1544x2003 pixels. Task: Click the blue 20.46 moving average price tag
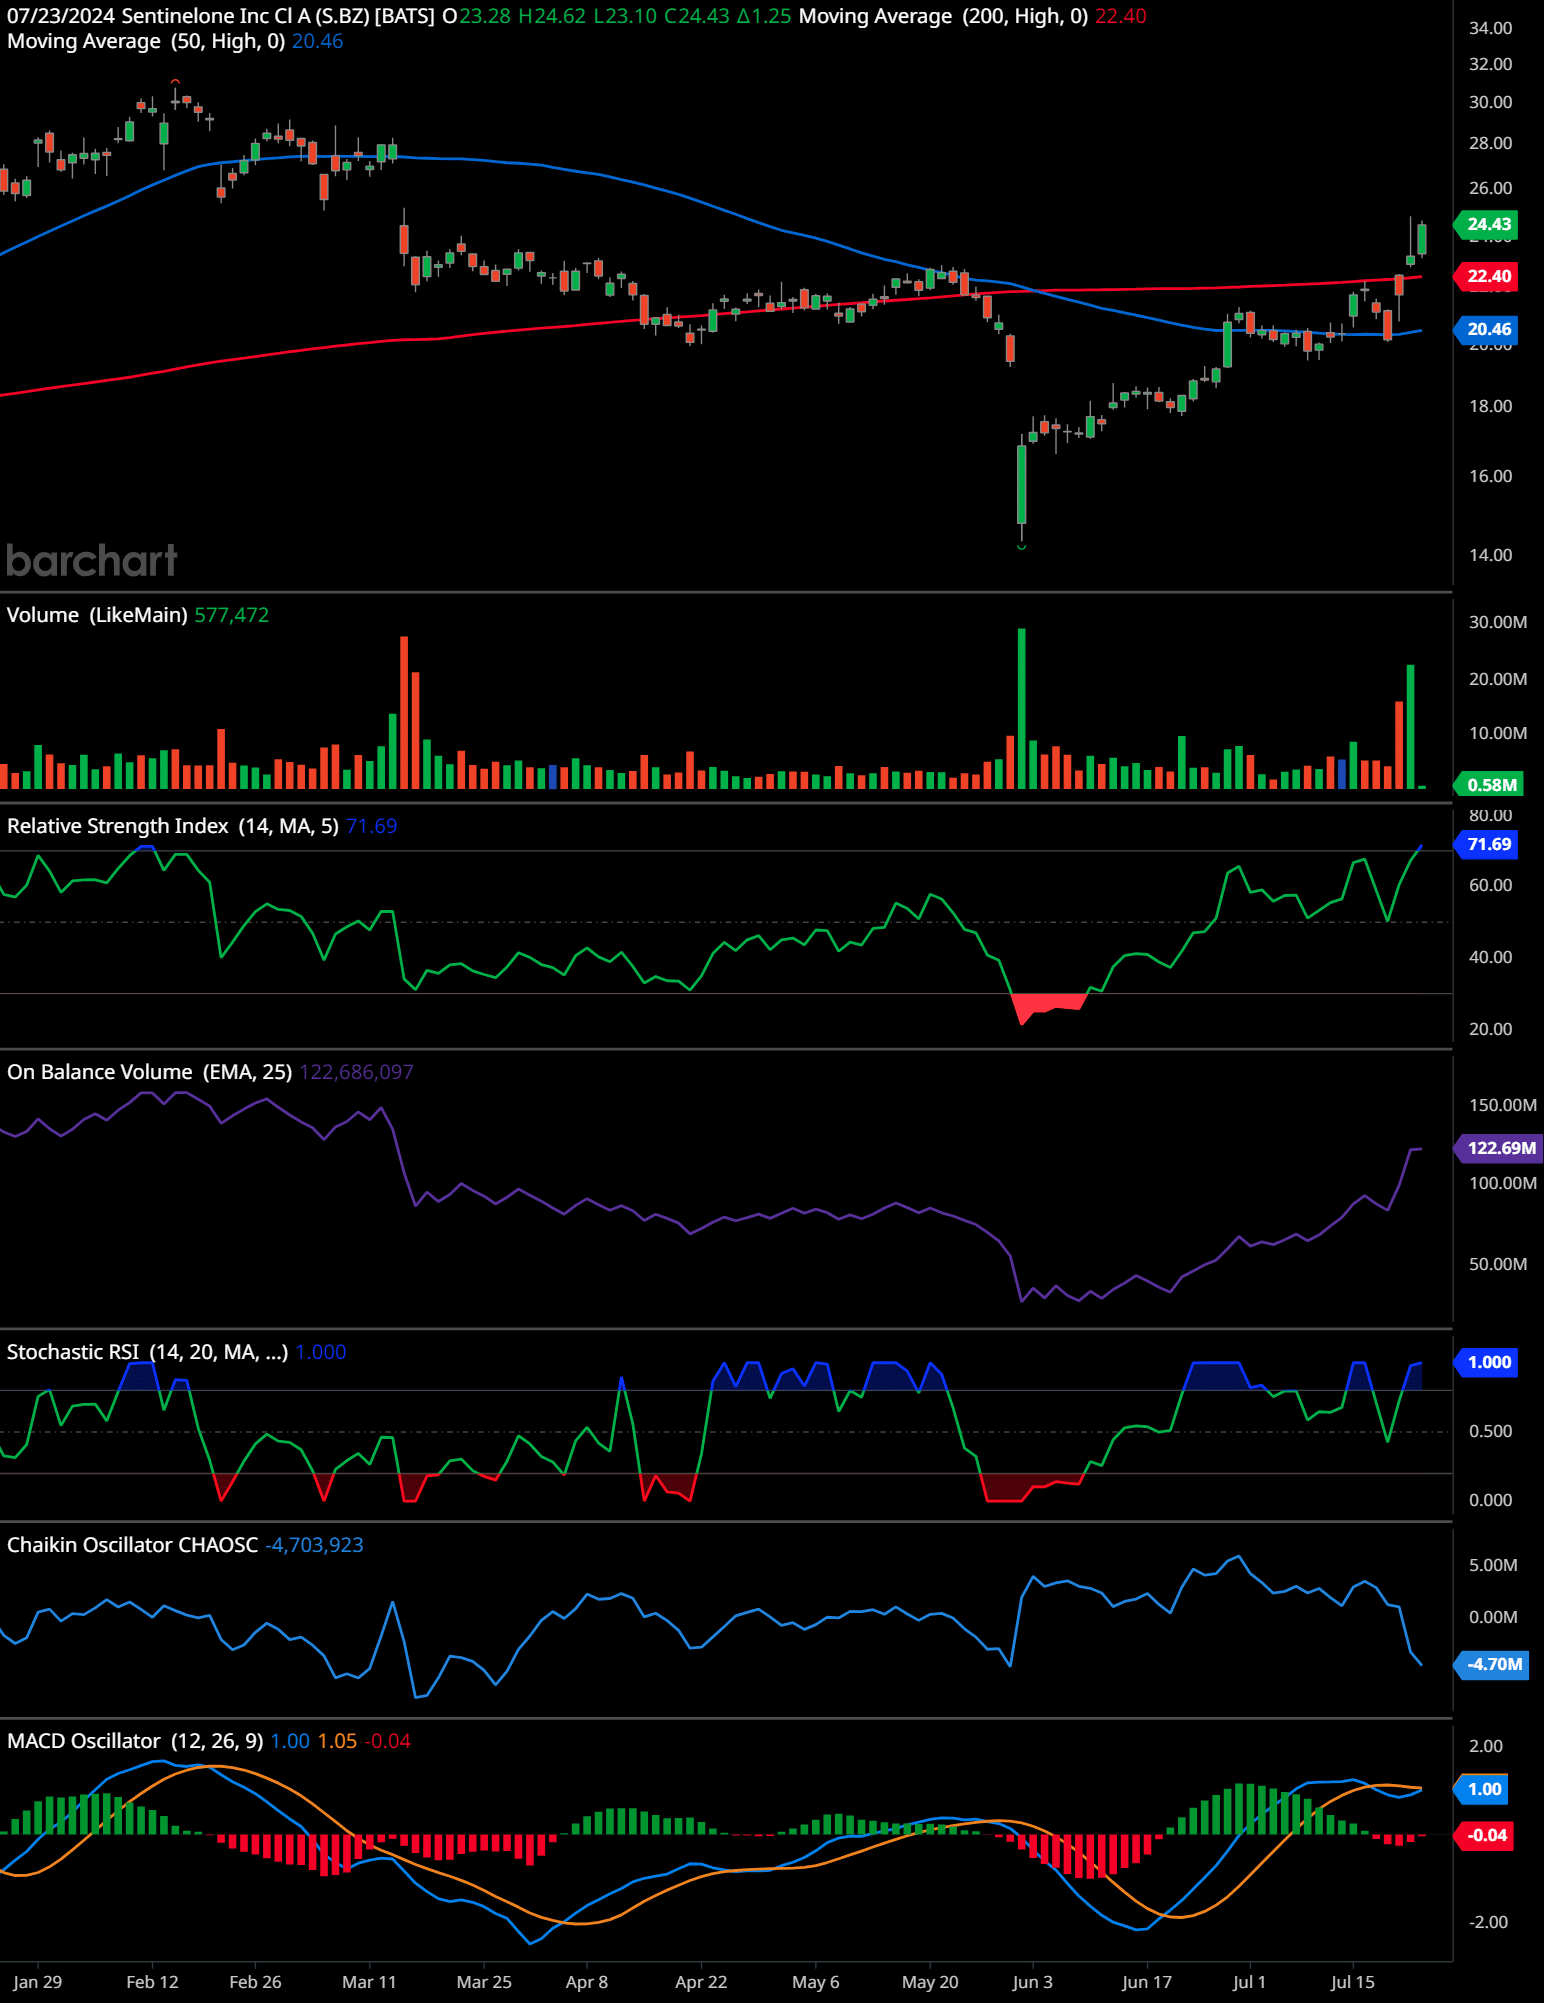tap(1488, 329)
